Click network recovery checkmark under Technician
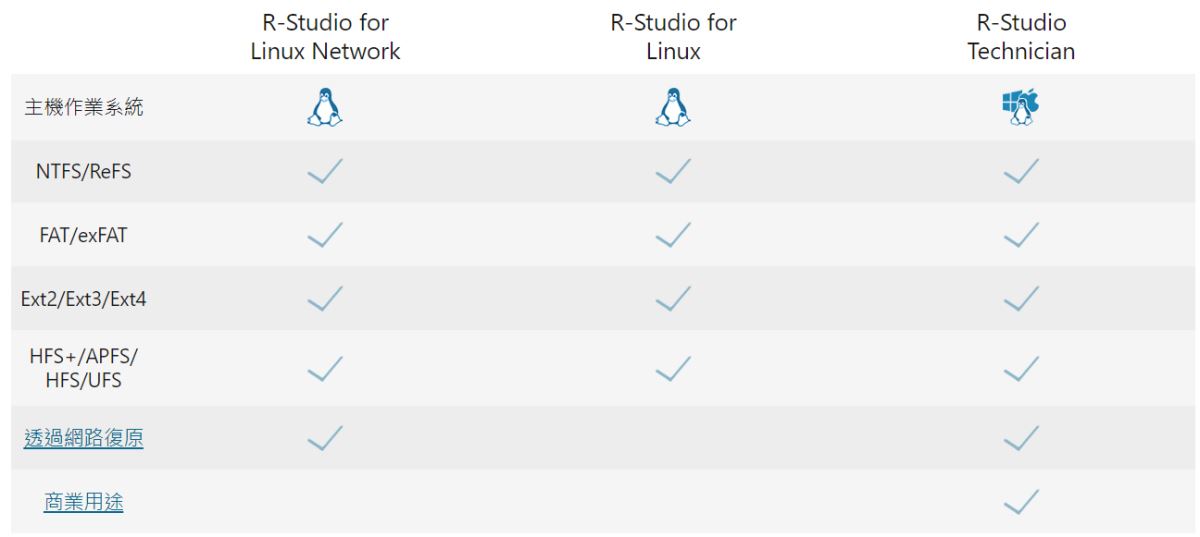The image size is (1200, 537). coord(1021,438)
